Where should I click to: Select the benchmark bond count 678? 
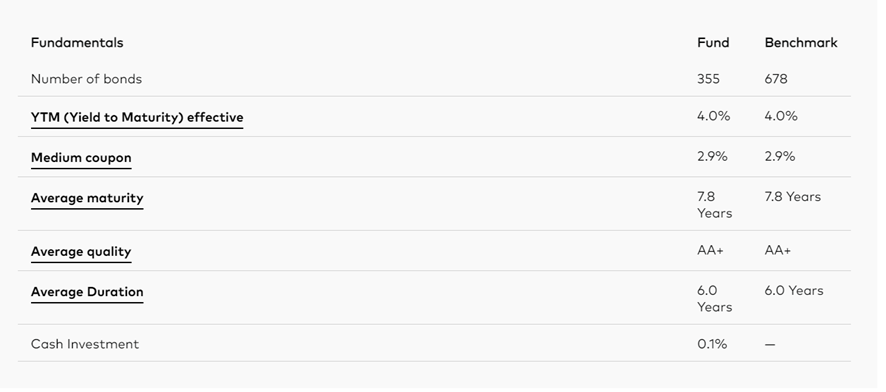(x=776, y=79)
